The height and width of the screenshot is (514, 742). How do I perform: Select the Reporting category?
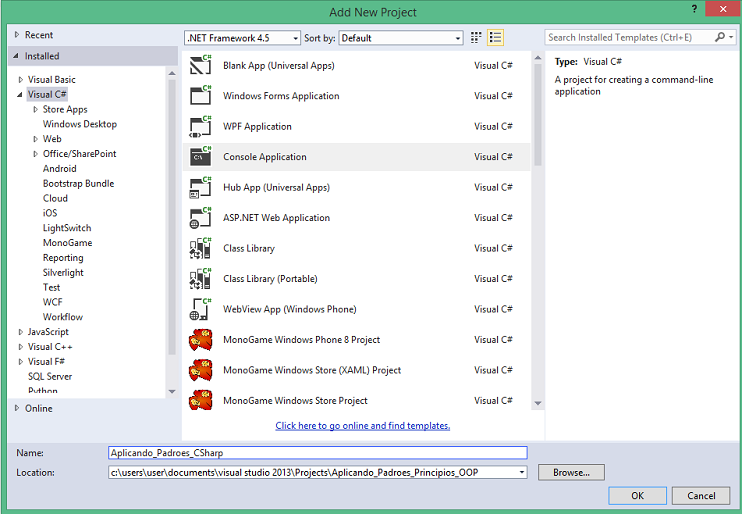point(63,258)
